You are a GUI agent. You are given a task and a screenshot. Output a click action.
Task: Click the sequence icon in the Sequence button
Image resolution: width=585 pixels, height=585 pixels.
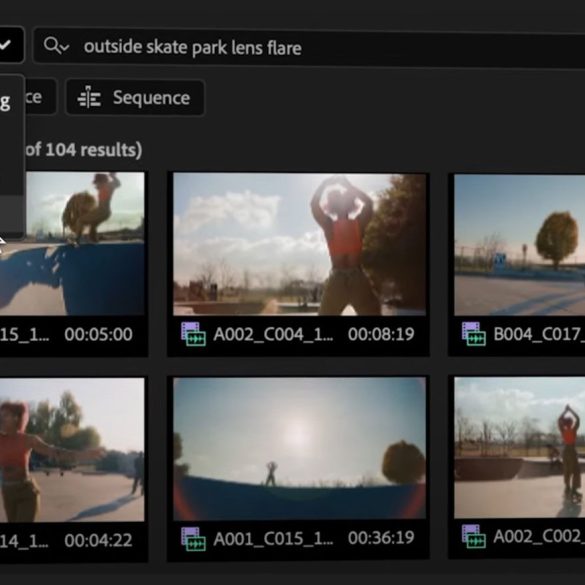click(x=89, y=98)
